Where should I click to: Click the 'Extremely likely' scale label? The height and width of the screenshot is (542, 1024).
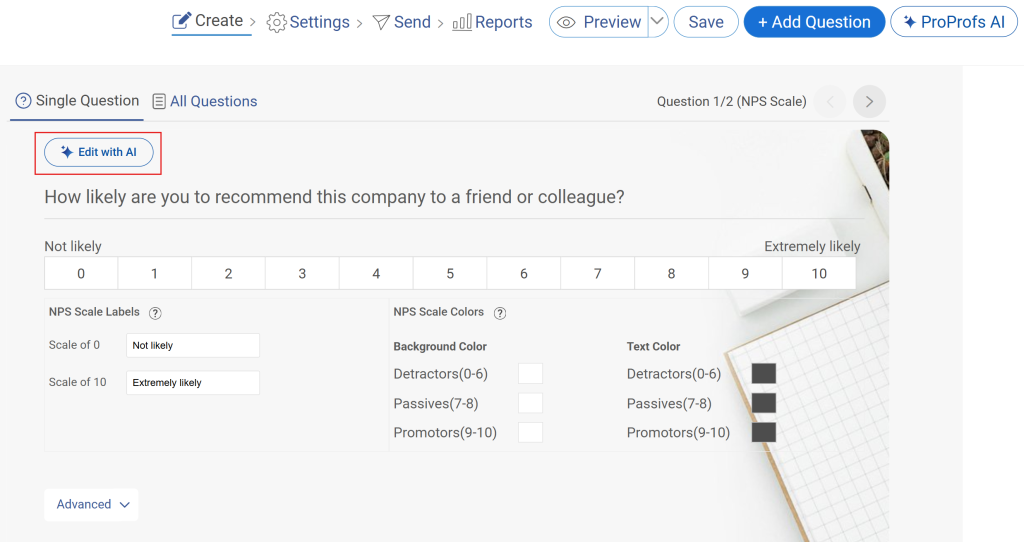pyautogui.click(x=812, y=246)
